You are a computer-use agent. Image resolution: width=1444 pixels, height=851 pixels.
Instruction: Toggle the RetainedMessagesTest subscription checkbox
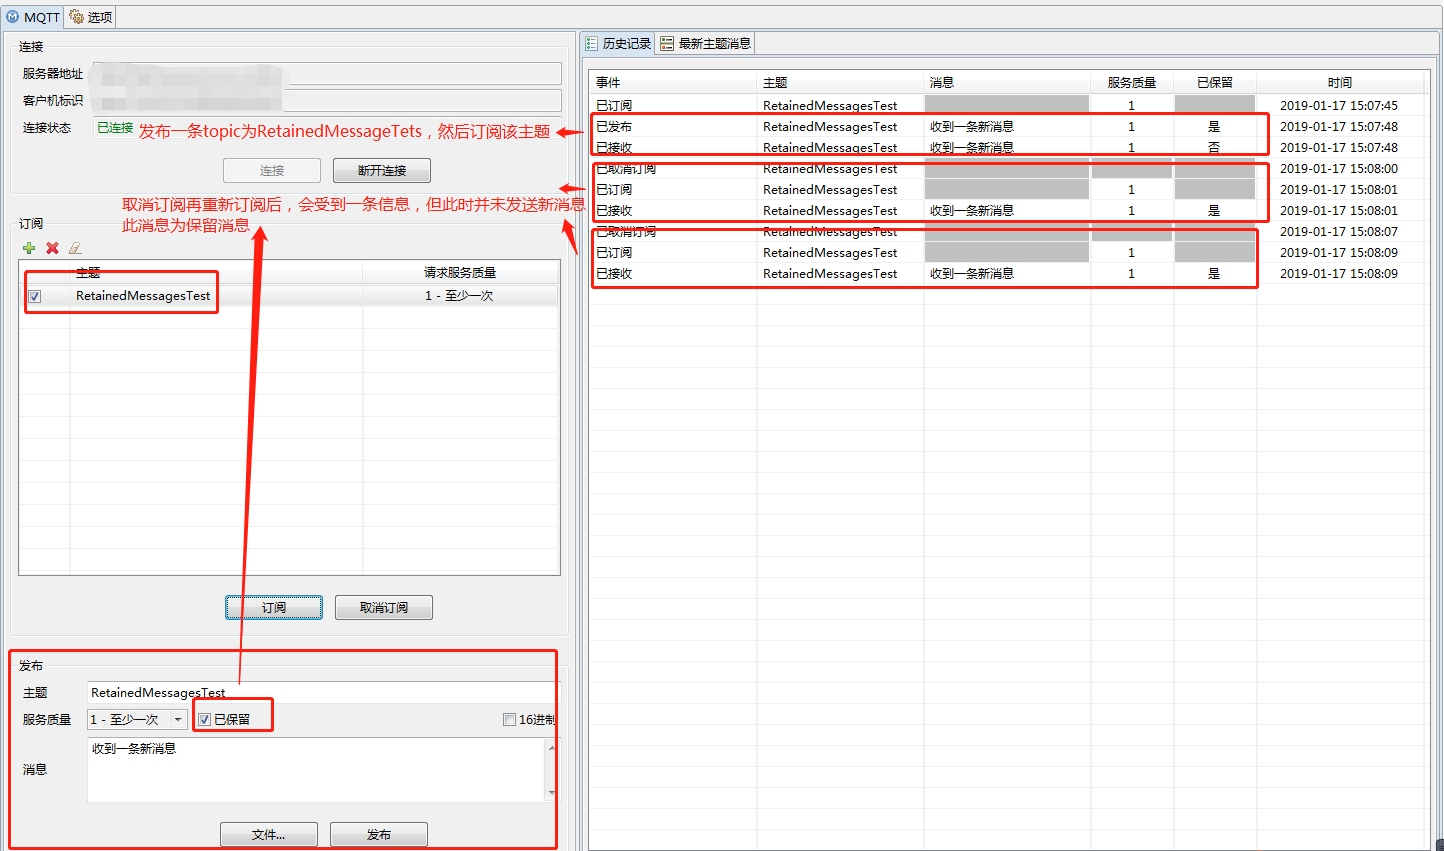pyautogui.click(x=35, y=296)
